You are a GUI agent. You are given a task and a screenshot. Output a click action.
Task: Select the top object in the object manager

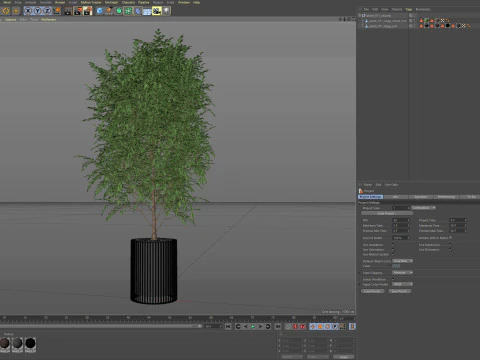point(378,15)
